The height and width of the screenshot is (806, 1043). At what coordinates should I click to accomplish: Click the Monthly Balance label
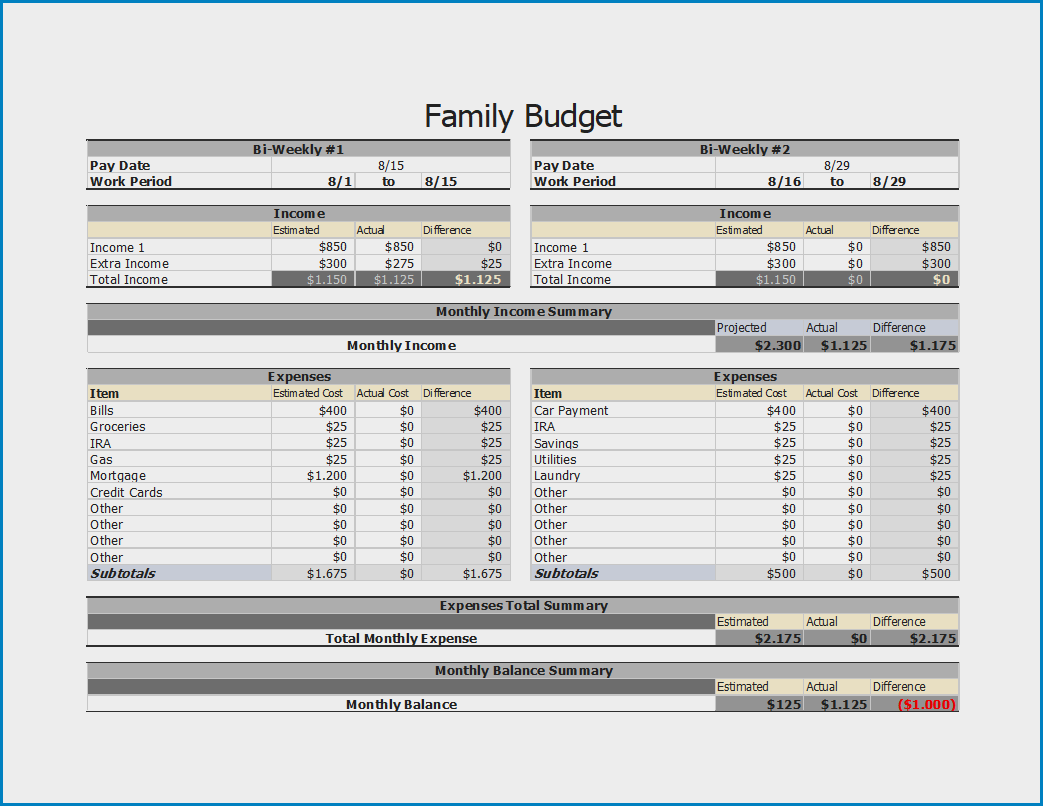401,704
